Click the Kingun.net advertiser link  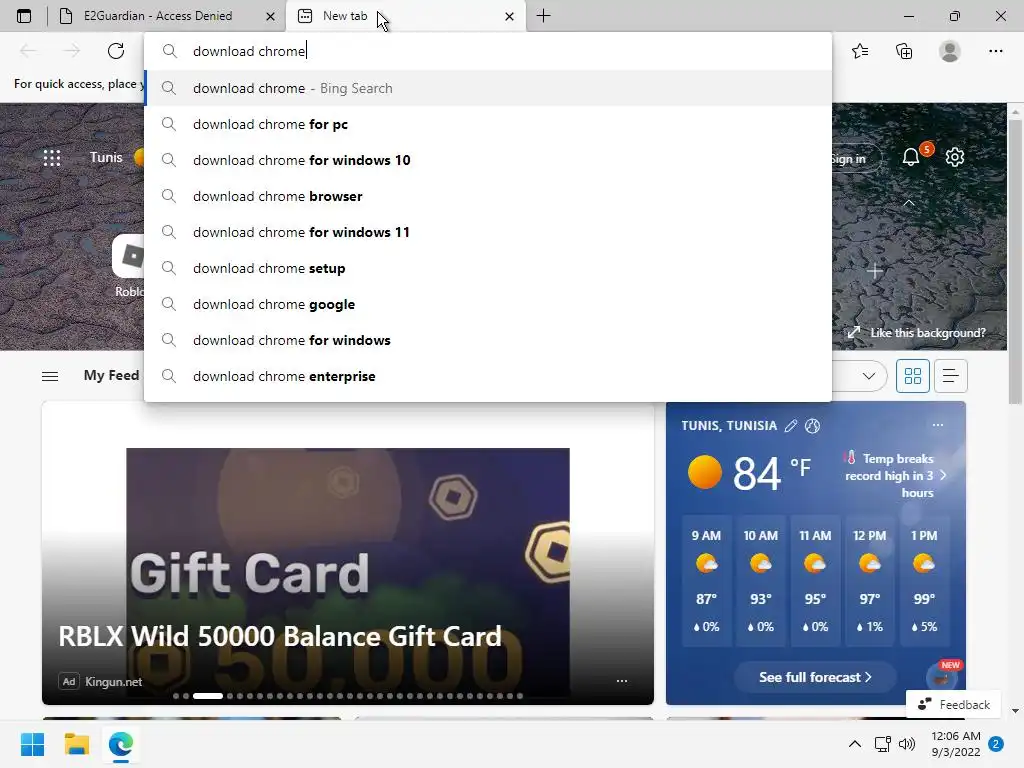tap(114, 682)
